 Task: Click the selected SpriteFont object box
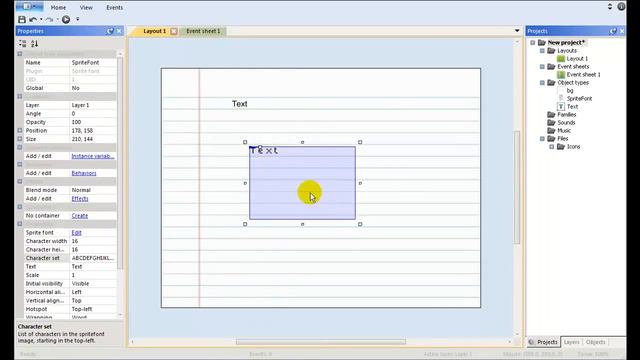point(302,183)
